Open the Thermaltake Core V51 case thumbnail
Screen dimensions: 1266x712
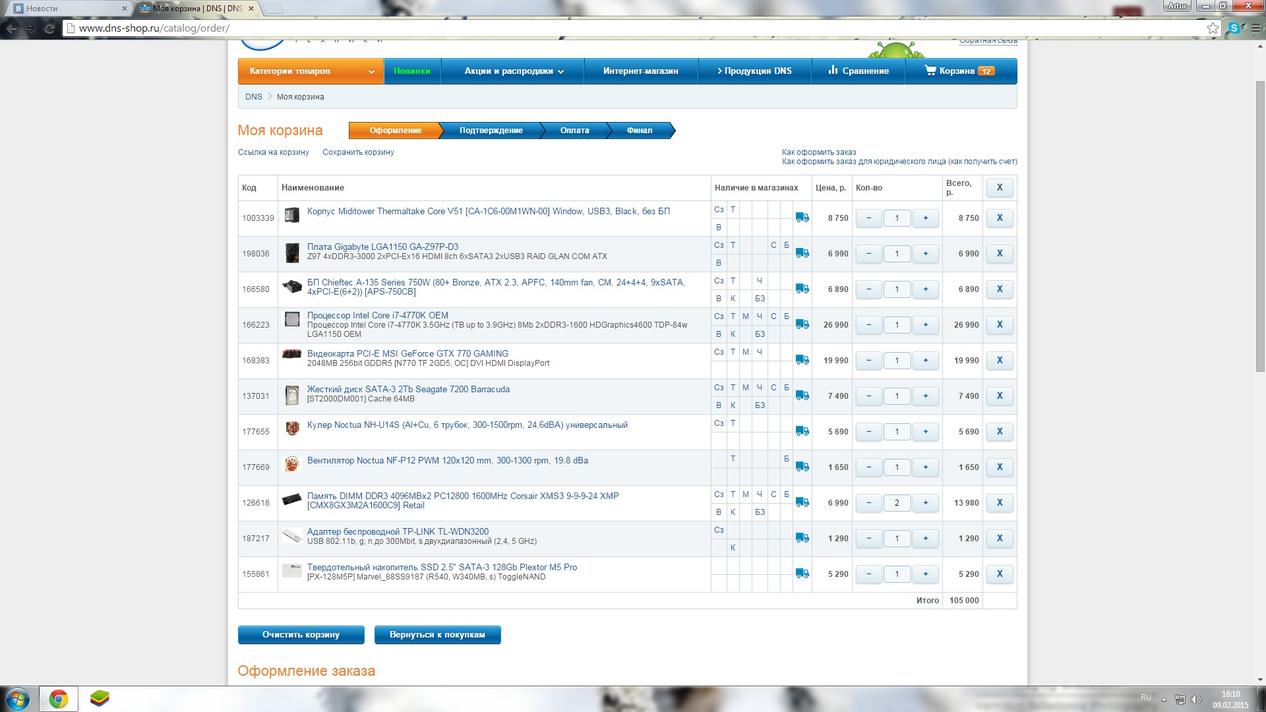tap(292, 215)
